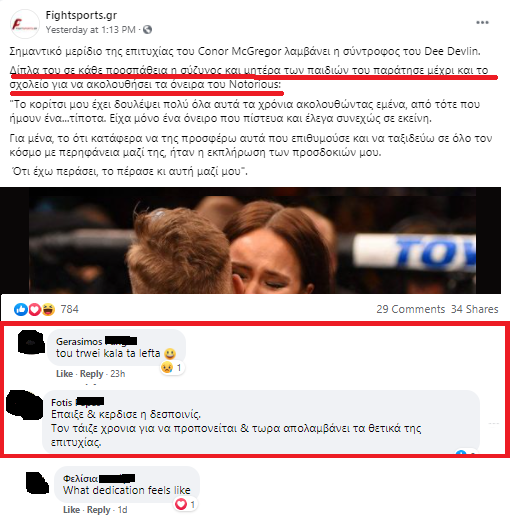Open the 23h timestamp on Gerasimos's comment
Viewport: 510px width, 523px height.
(x=118, y=374)
